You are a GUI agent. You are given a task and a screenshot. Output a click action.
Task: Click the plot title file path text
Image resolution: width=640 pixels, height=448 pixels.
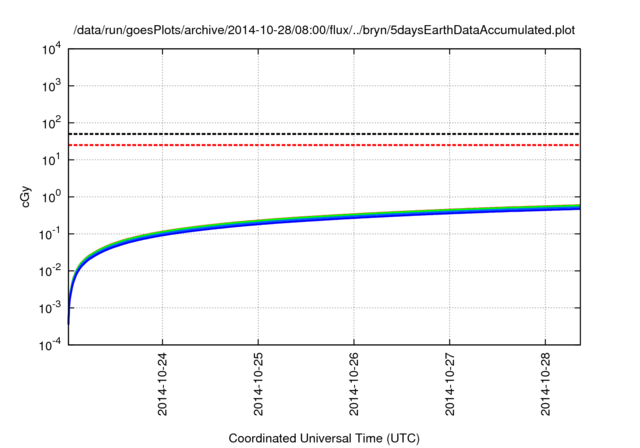tap(324, 30)
